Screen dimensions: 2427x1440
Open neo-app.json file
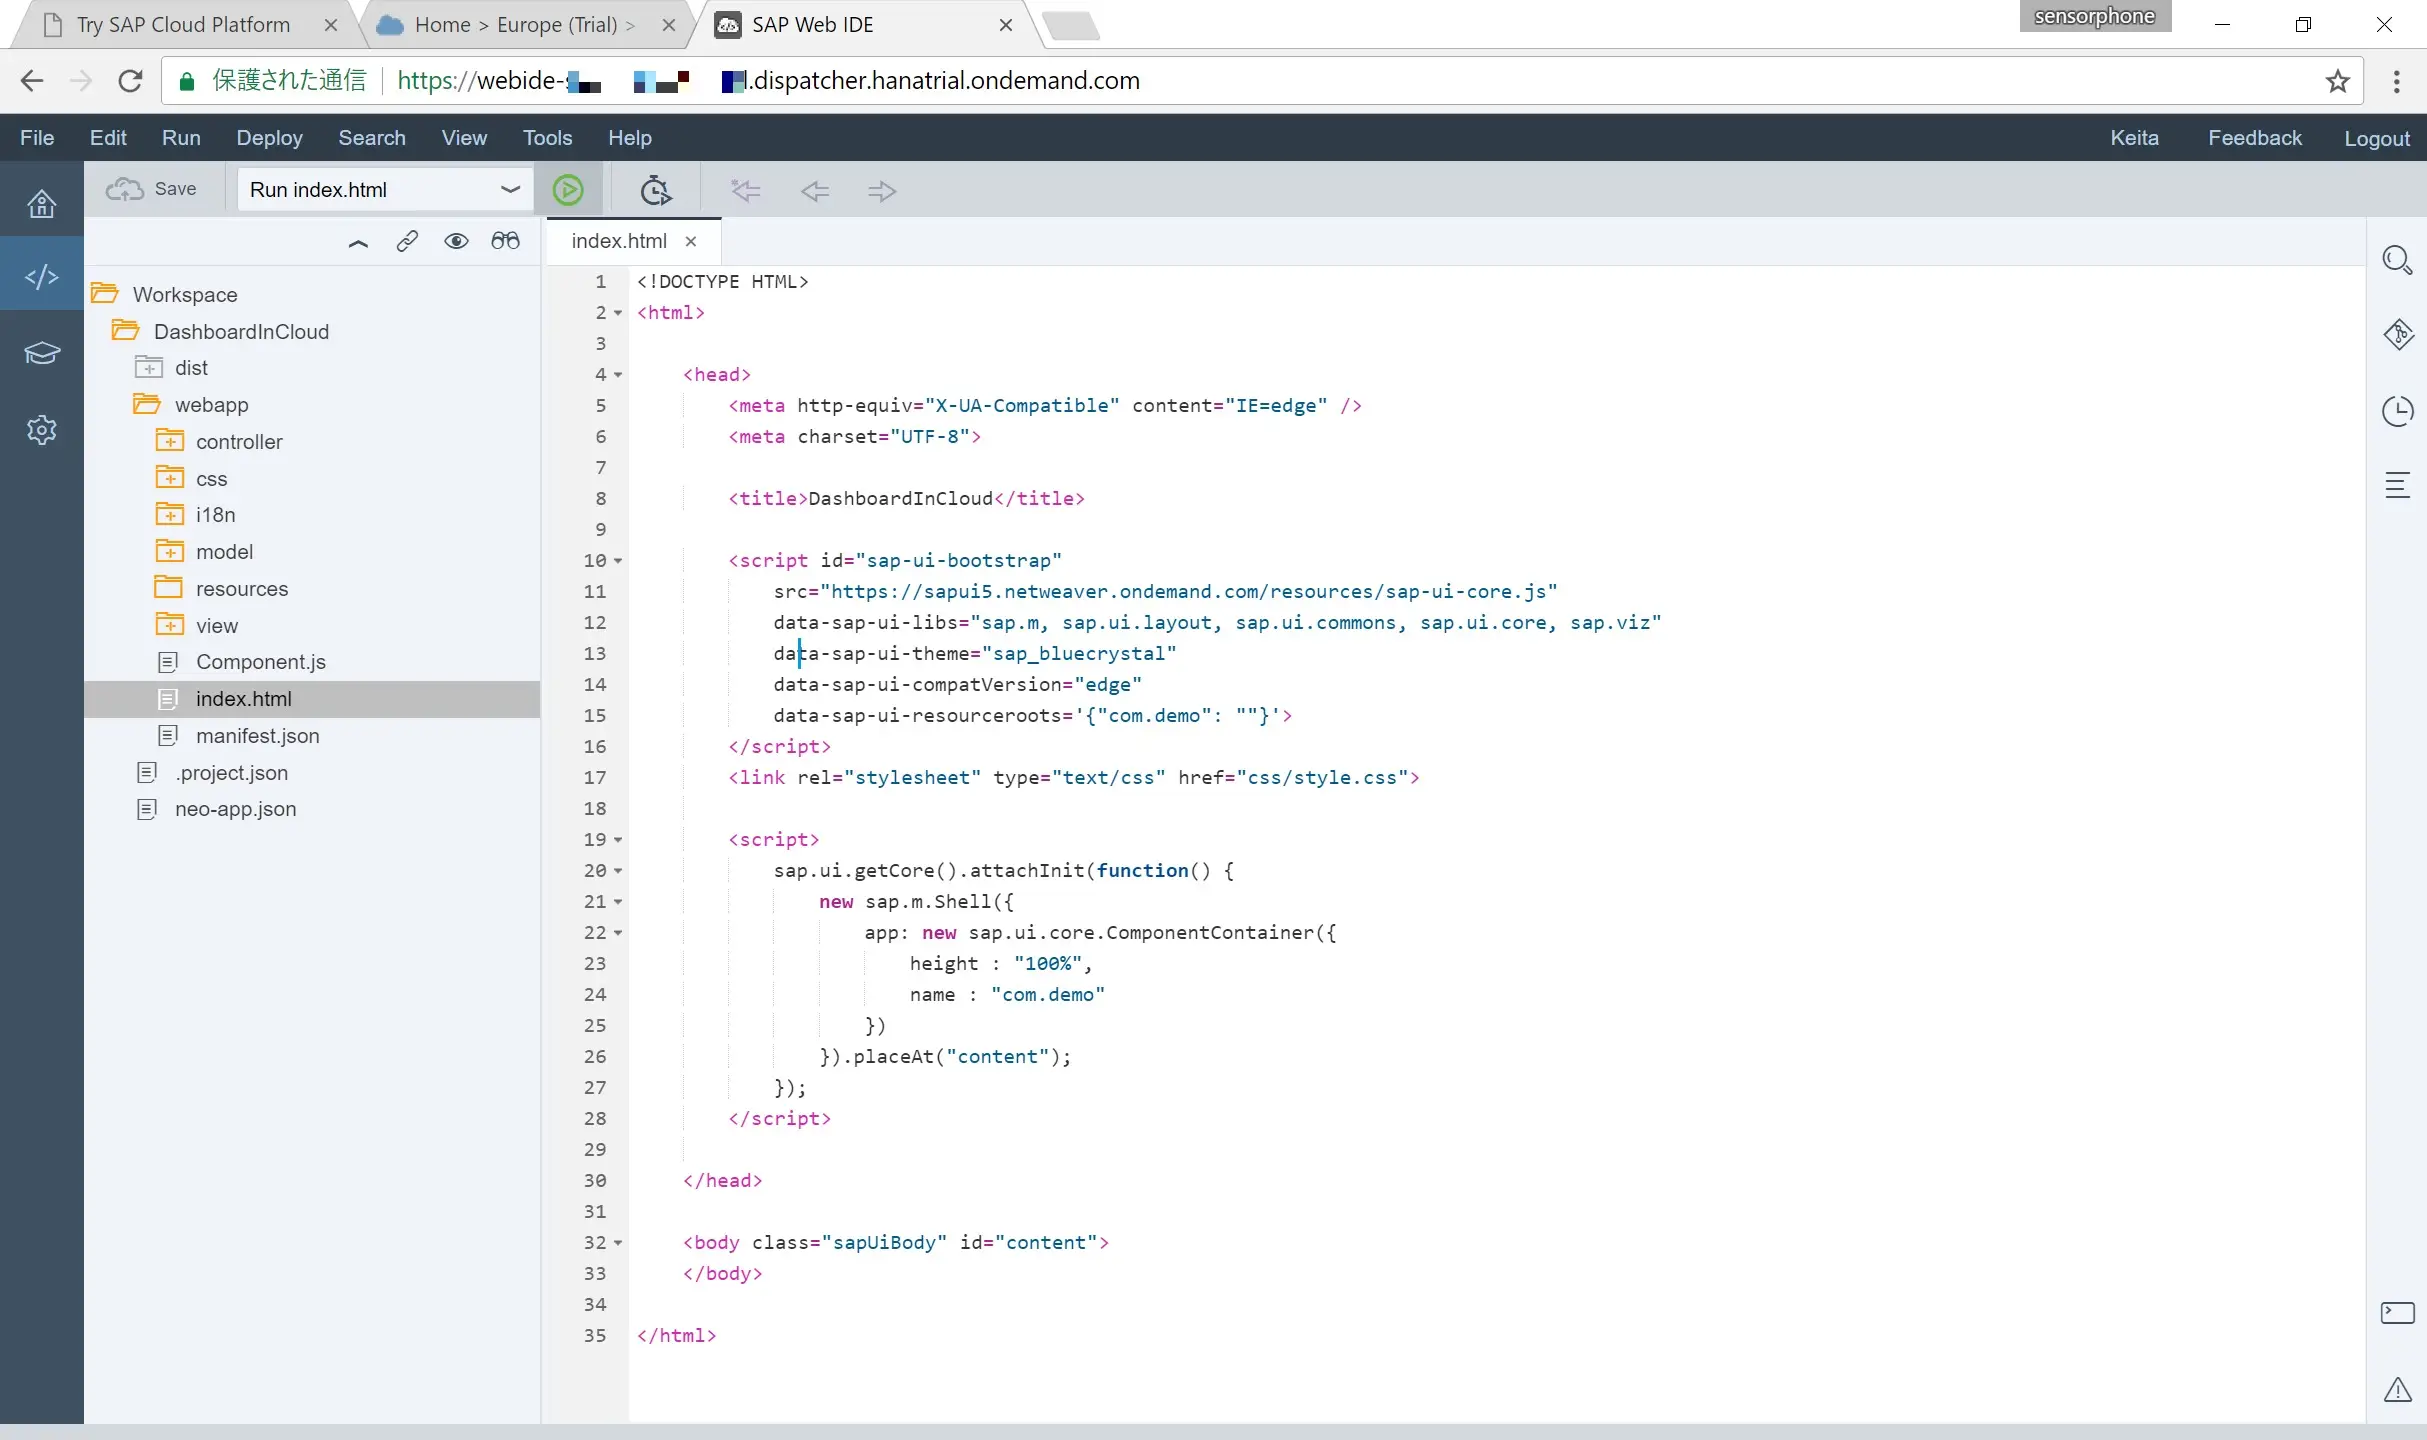[x=235, y=808]
